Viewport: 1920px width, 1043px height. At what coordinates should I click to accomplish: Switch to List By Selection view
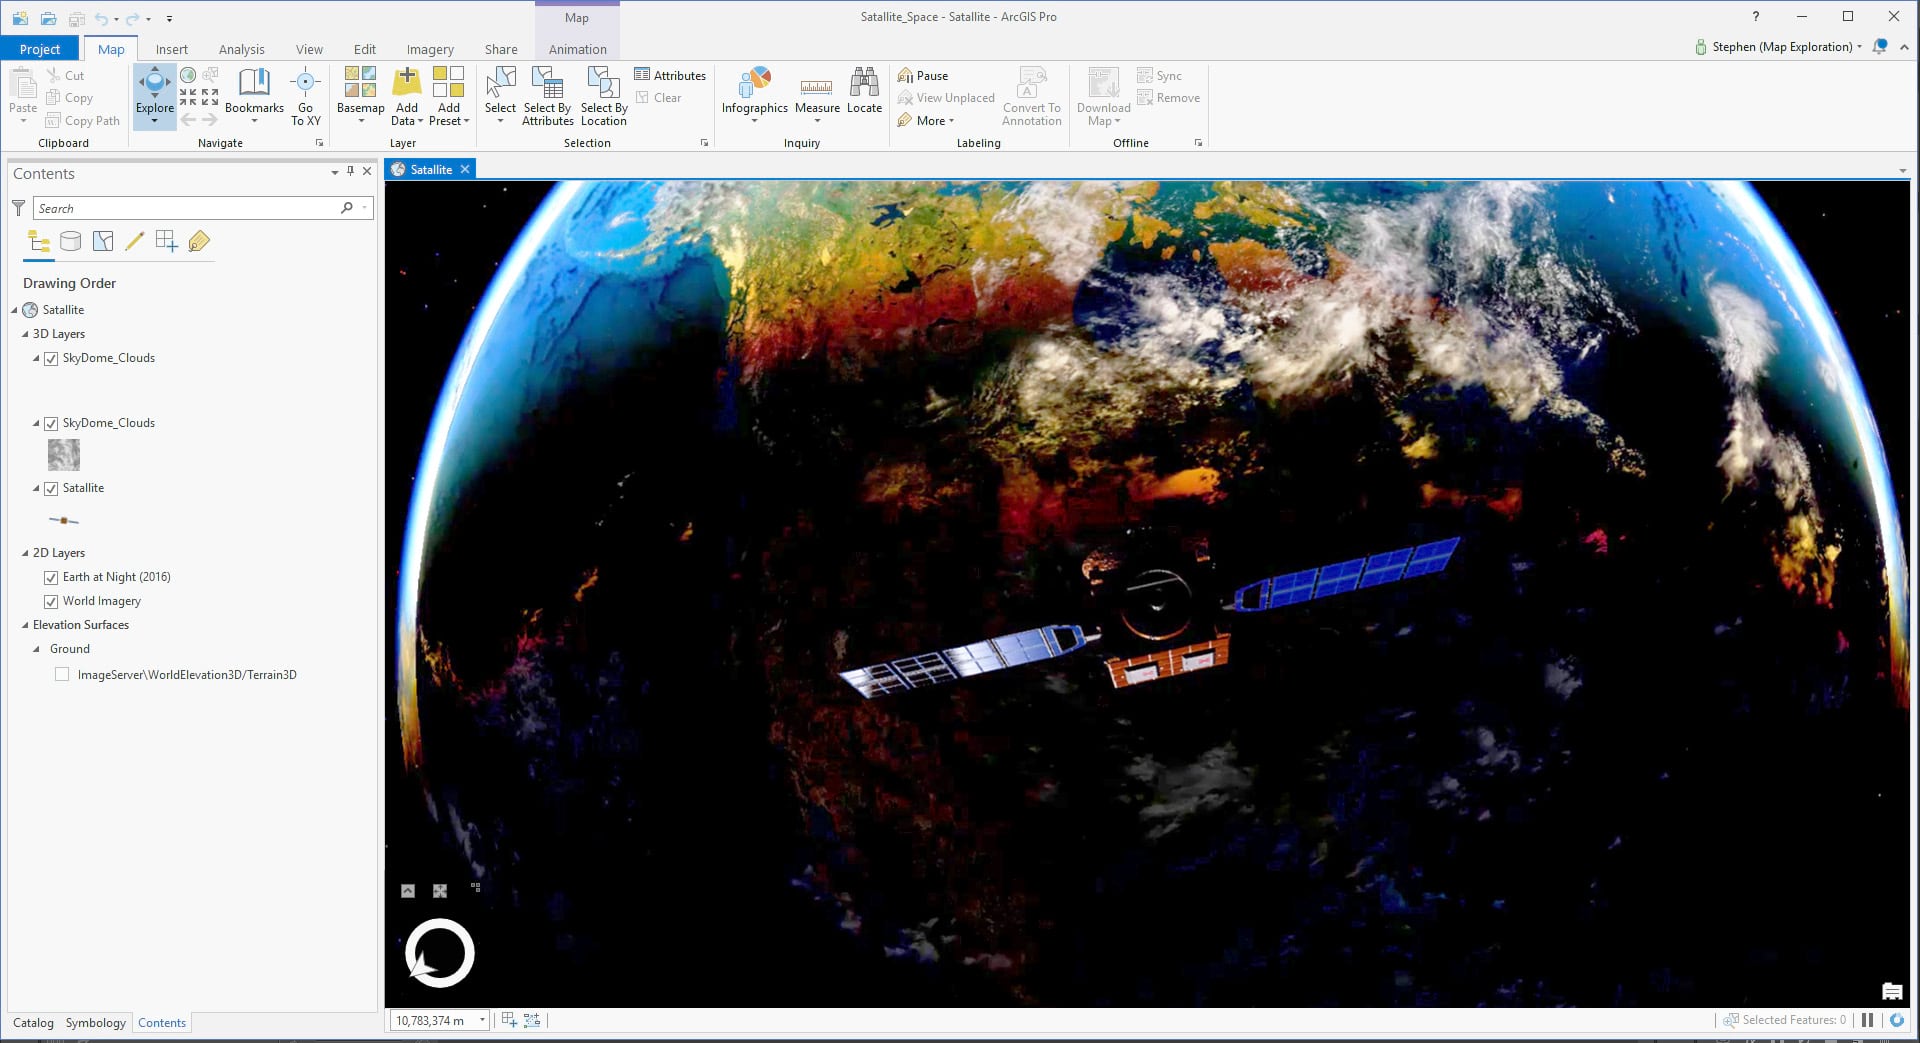point(103,241)
